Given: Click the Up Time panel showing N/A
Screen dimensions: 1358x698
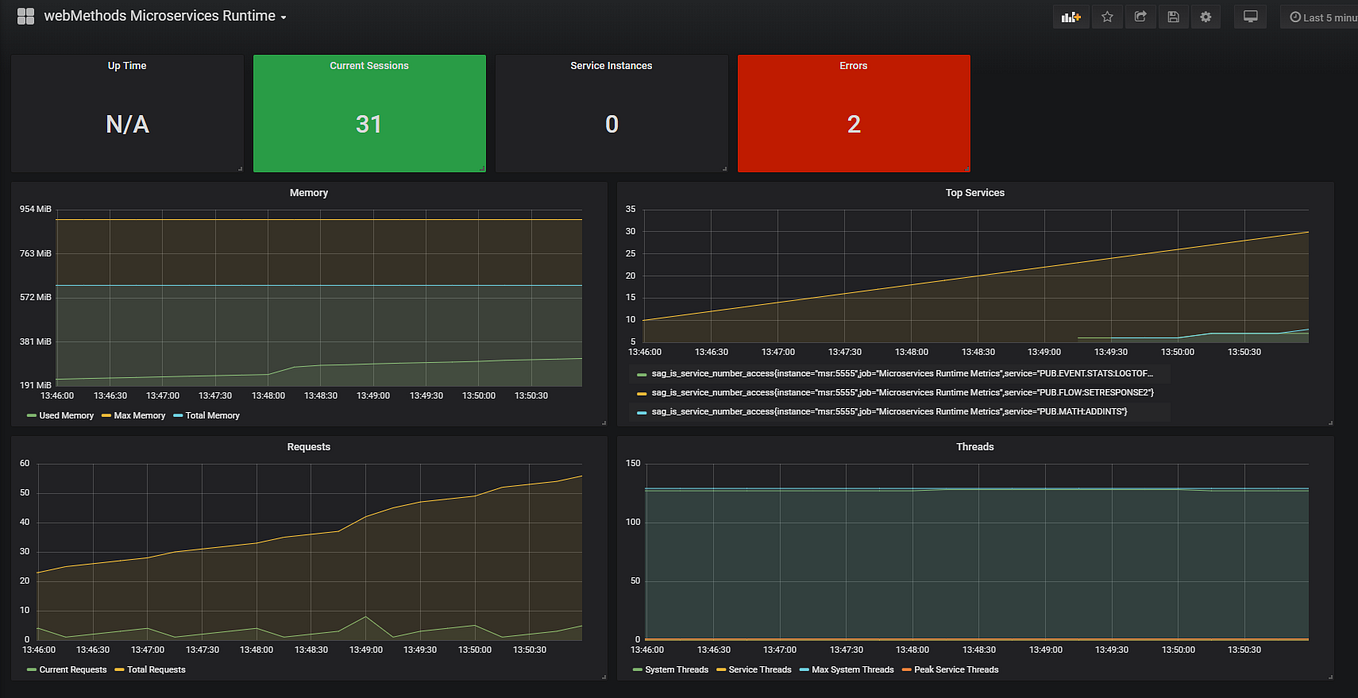Looking at the screenshot, I should pyautogui.click(x=126, y=113).
